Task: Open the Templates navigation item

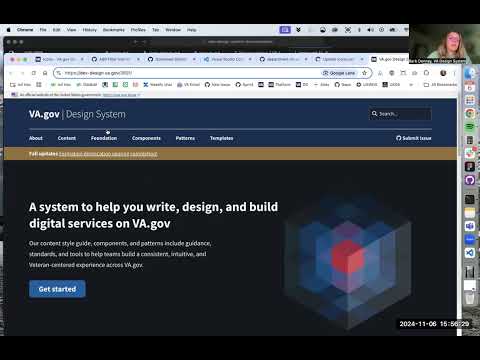Action: click(222, 138)
